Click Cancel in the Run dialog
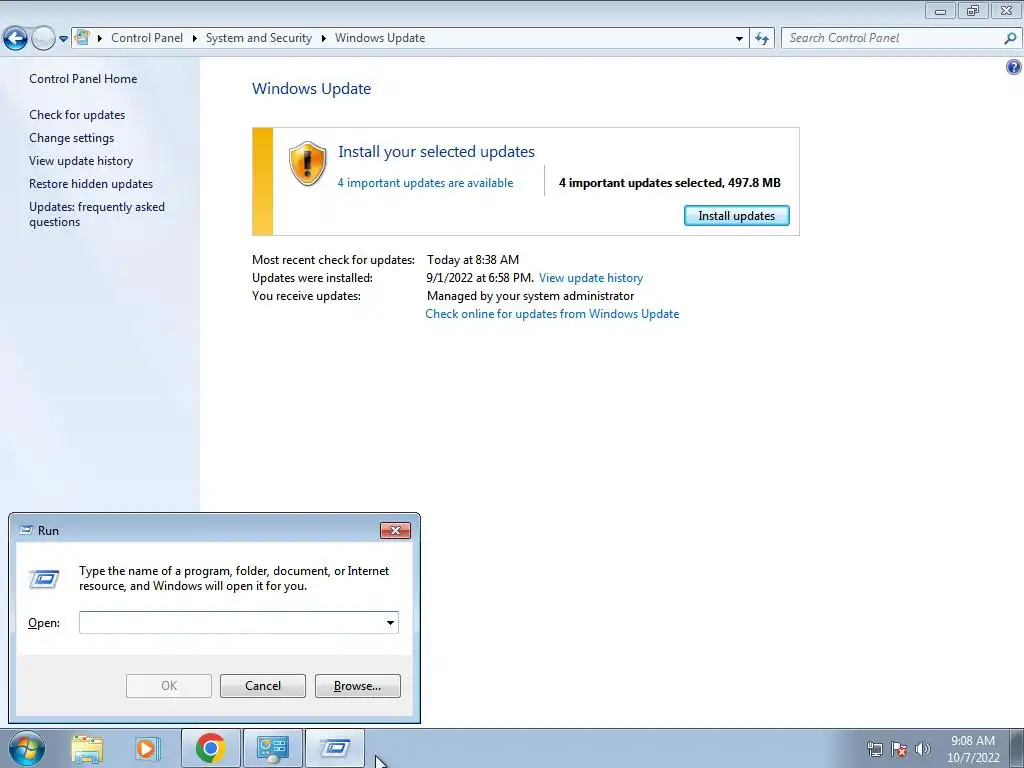 [x=263, y=686]
